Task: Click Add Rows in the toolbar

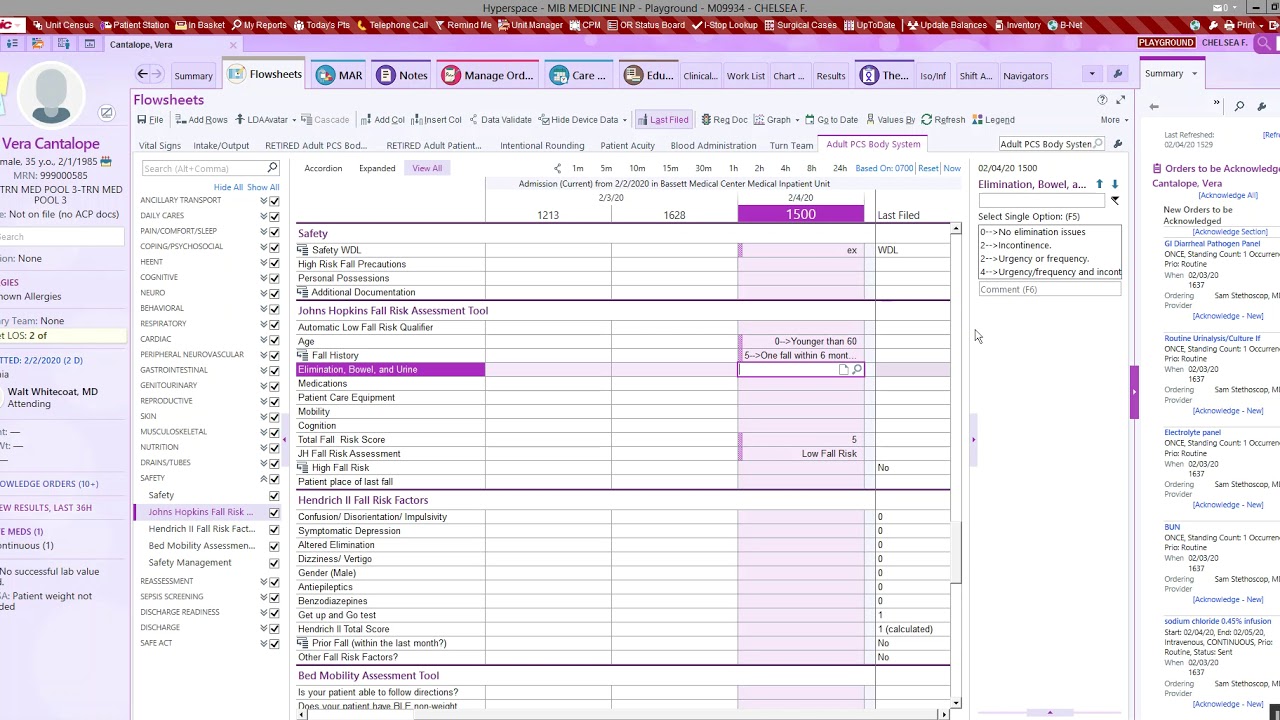Action: coord(201,120)
